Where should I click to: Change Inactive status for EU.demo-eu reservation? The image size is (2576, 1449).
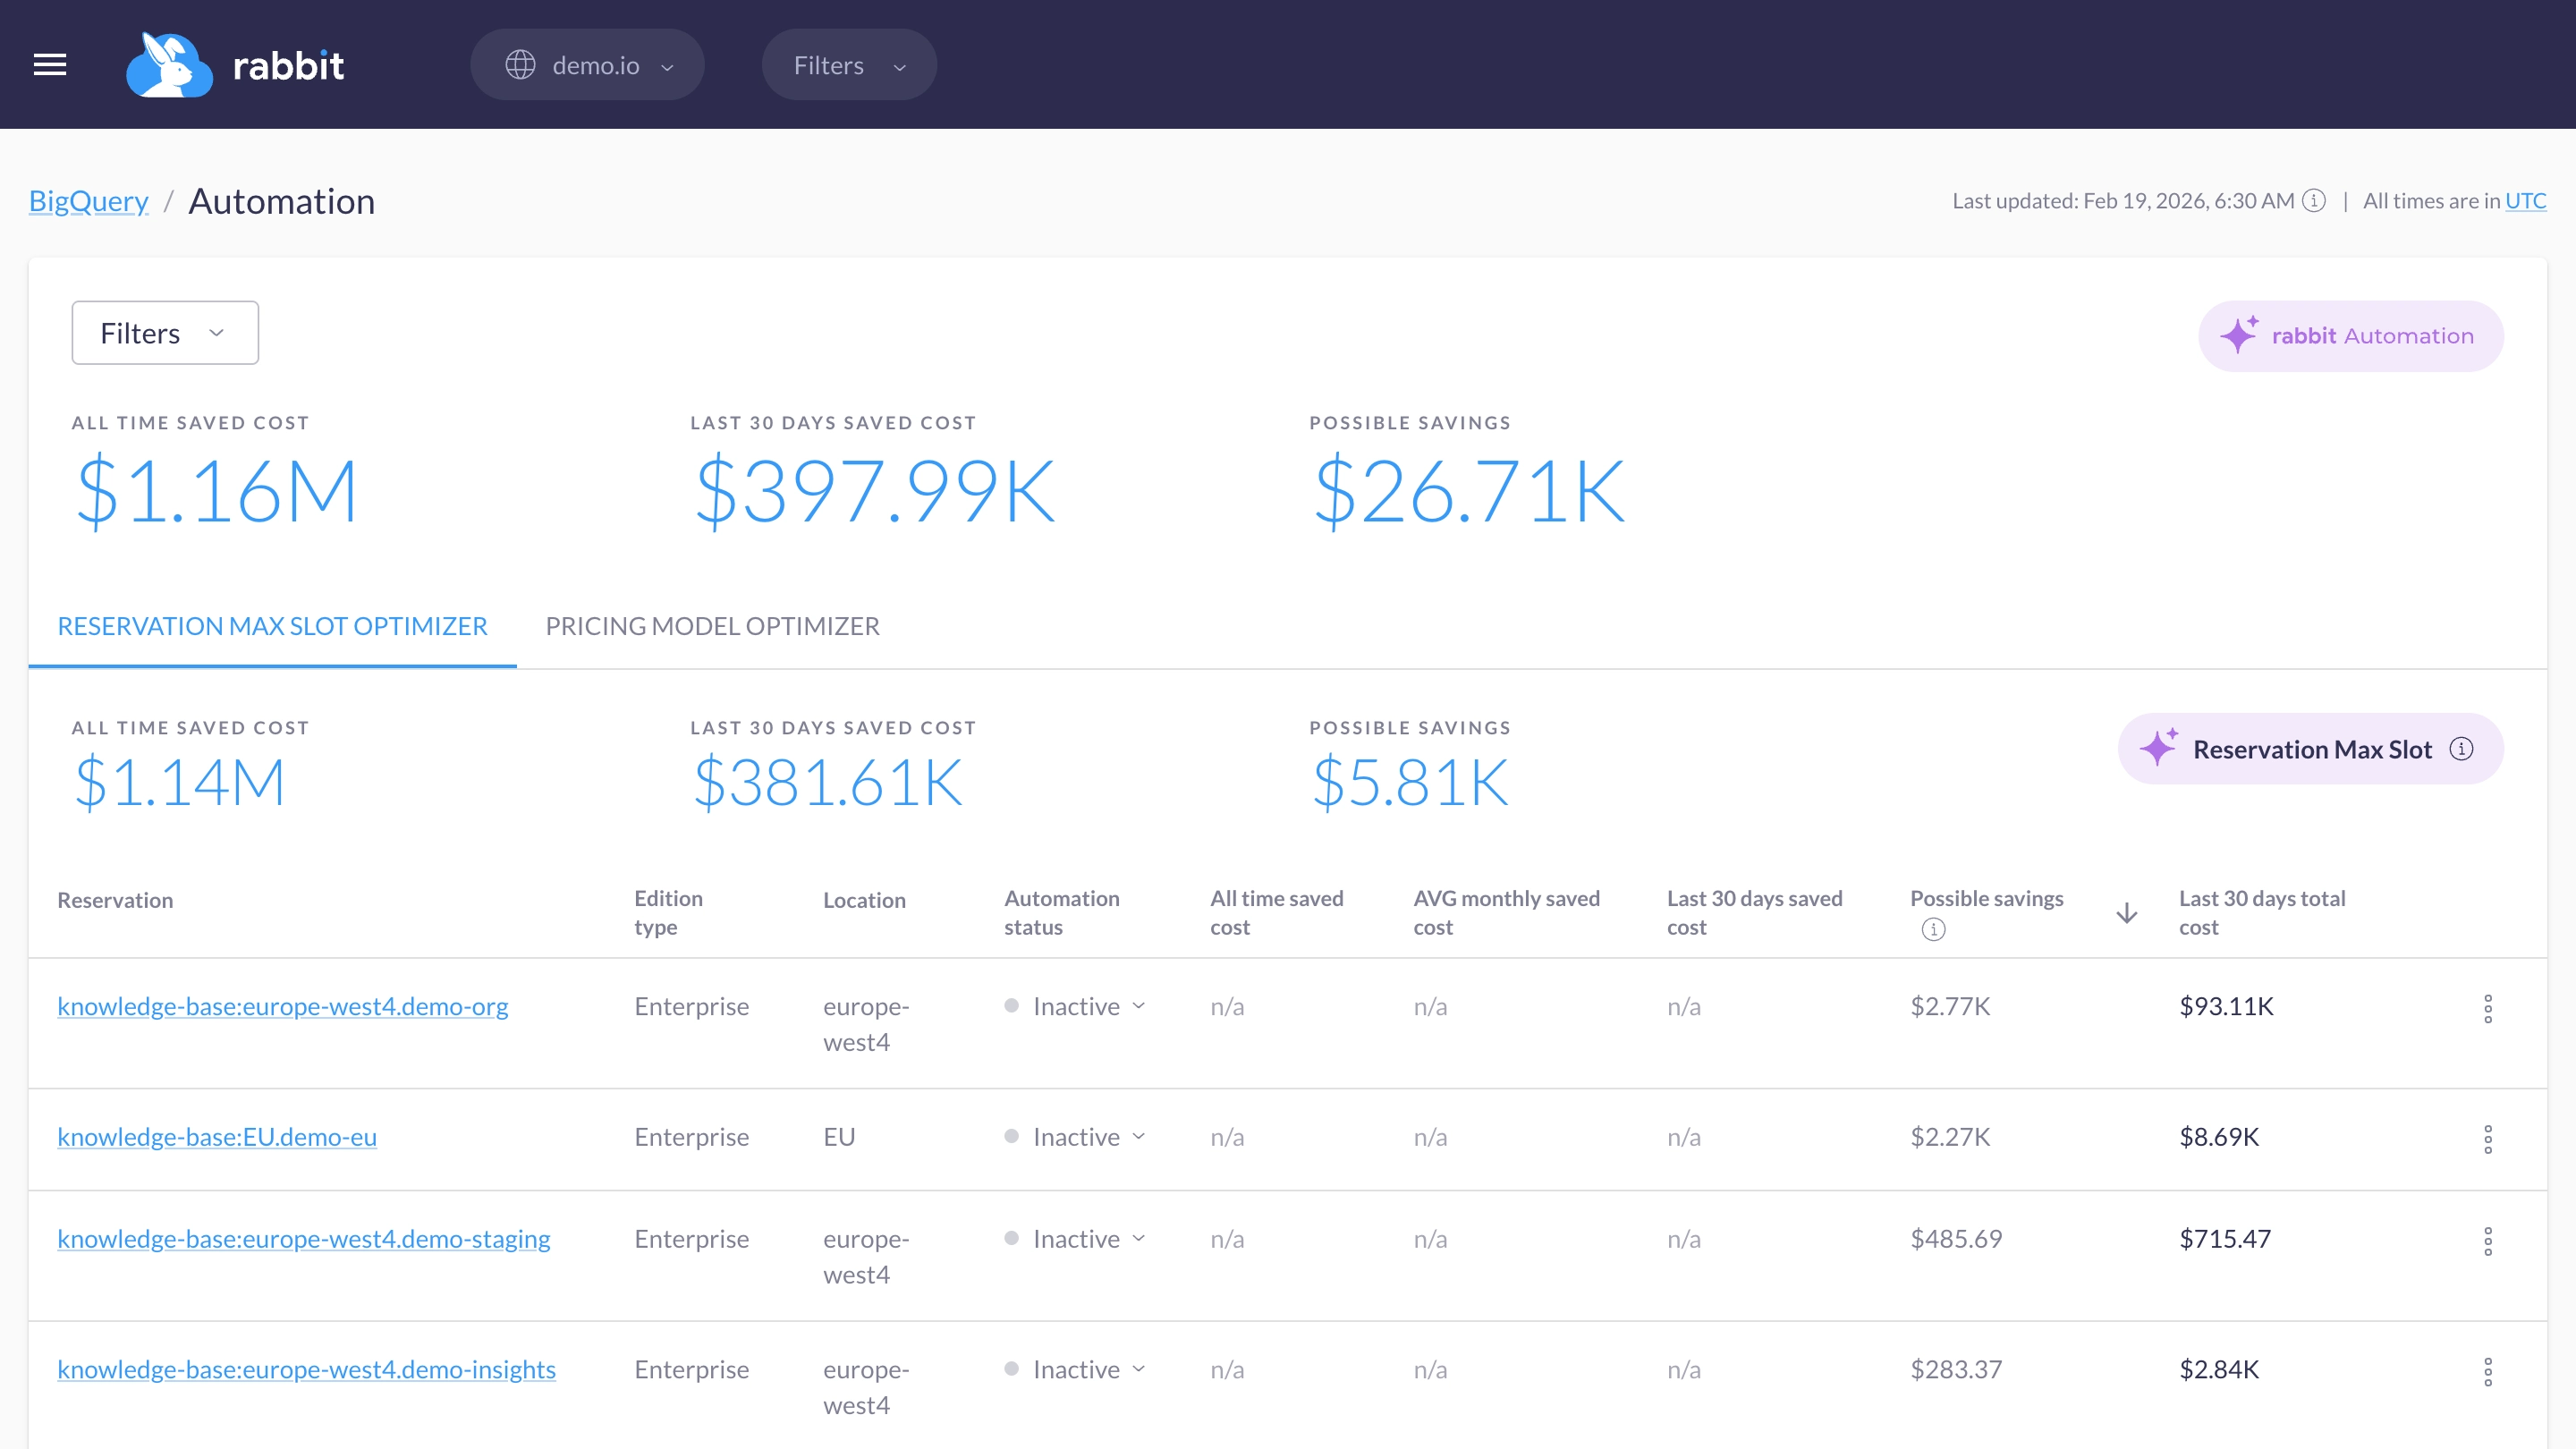click(1076, 1137)
